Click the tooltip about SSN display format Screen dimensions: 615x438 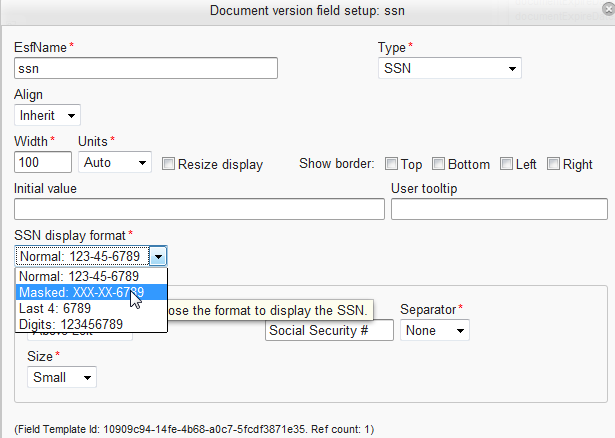[x=270, y=310]
